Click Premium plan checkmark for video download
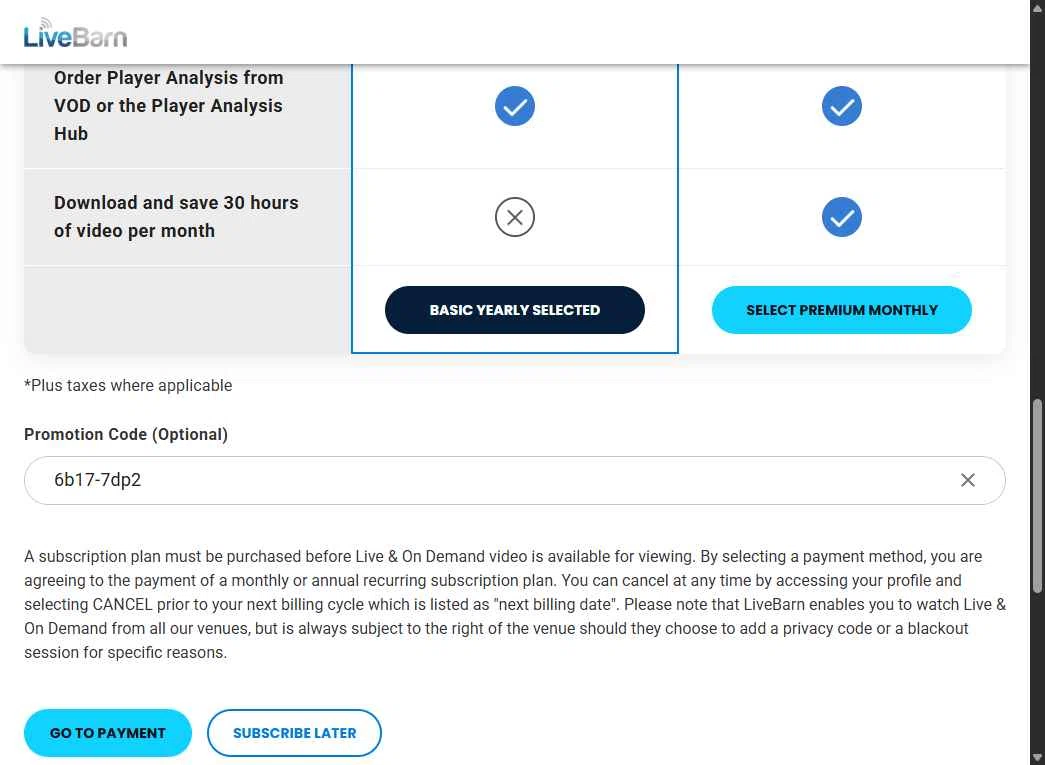 pos(842,217)
